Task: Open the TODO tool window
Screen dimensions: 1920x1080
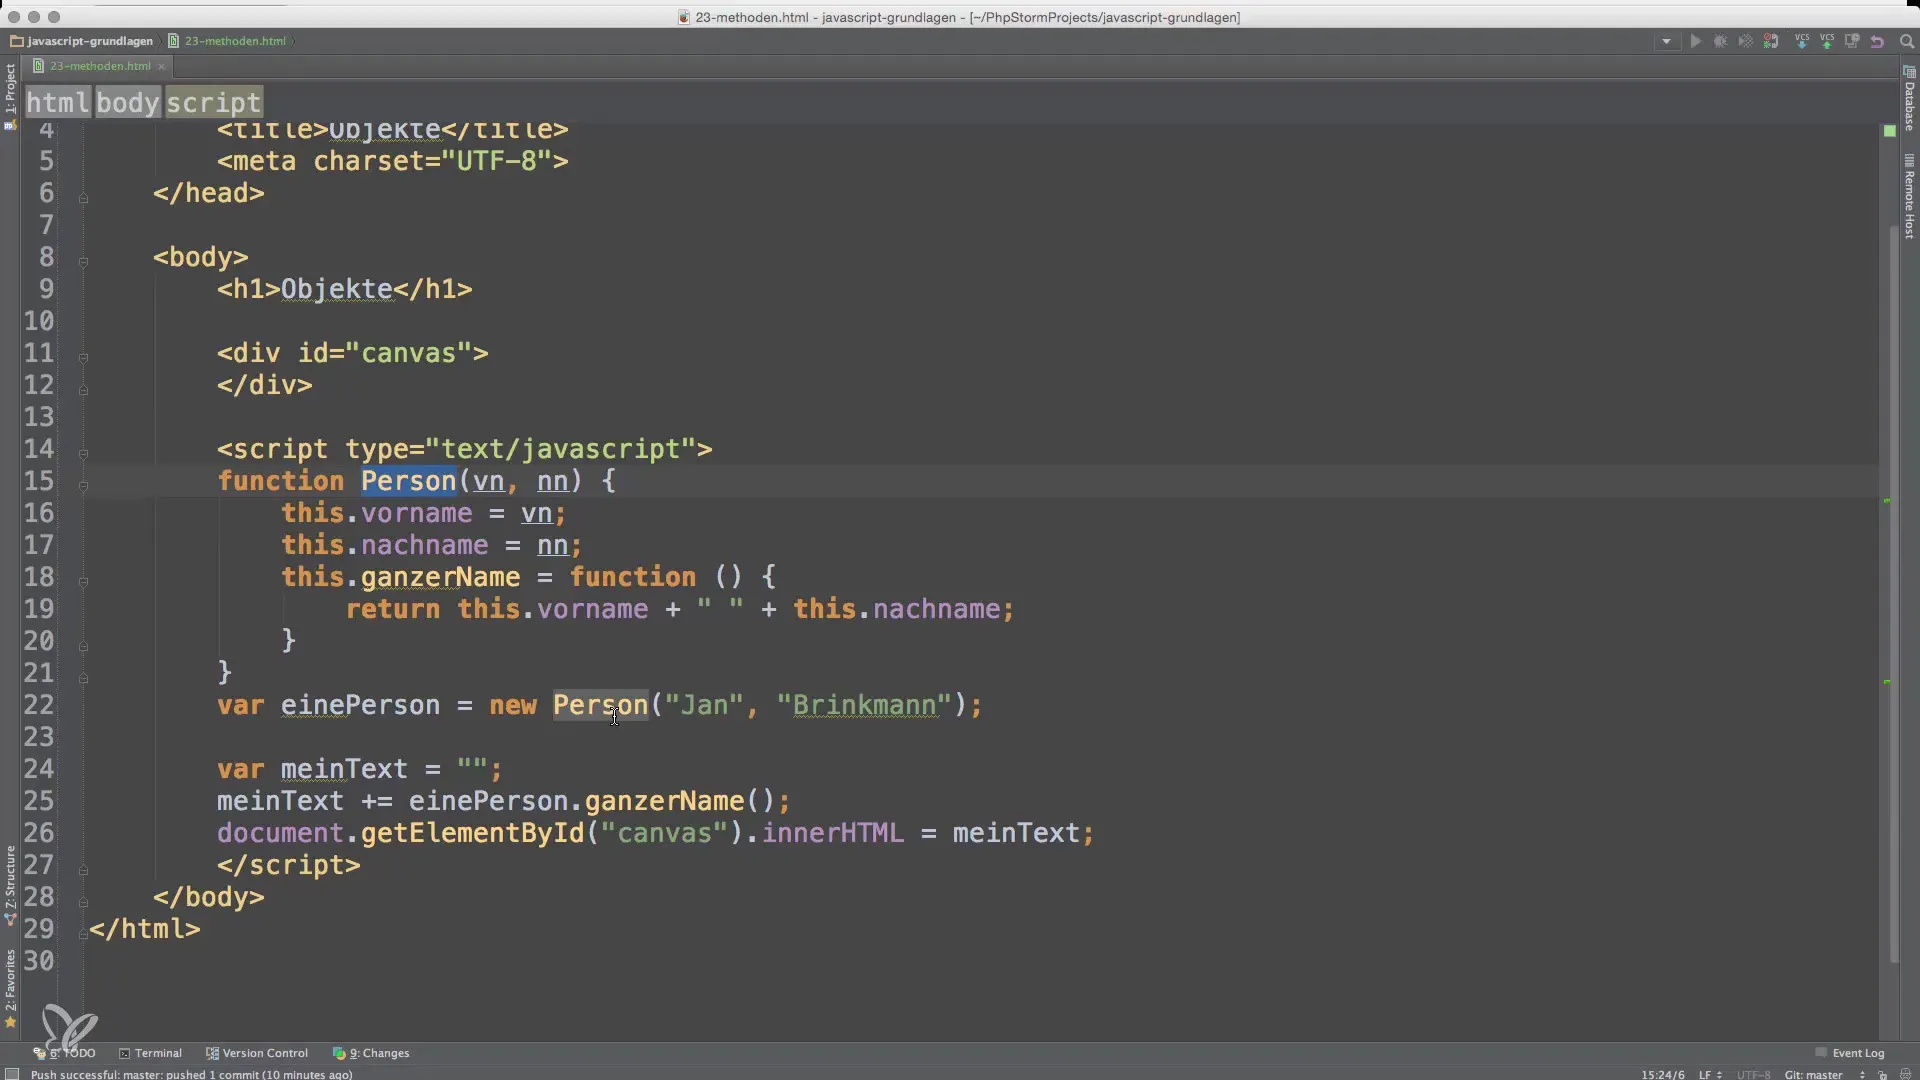Action: 66,1053
